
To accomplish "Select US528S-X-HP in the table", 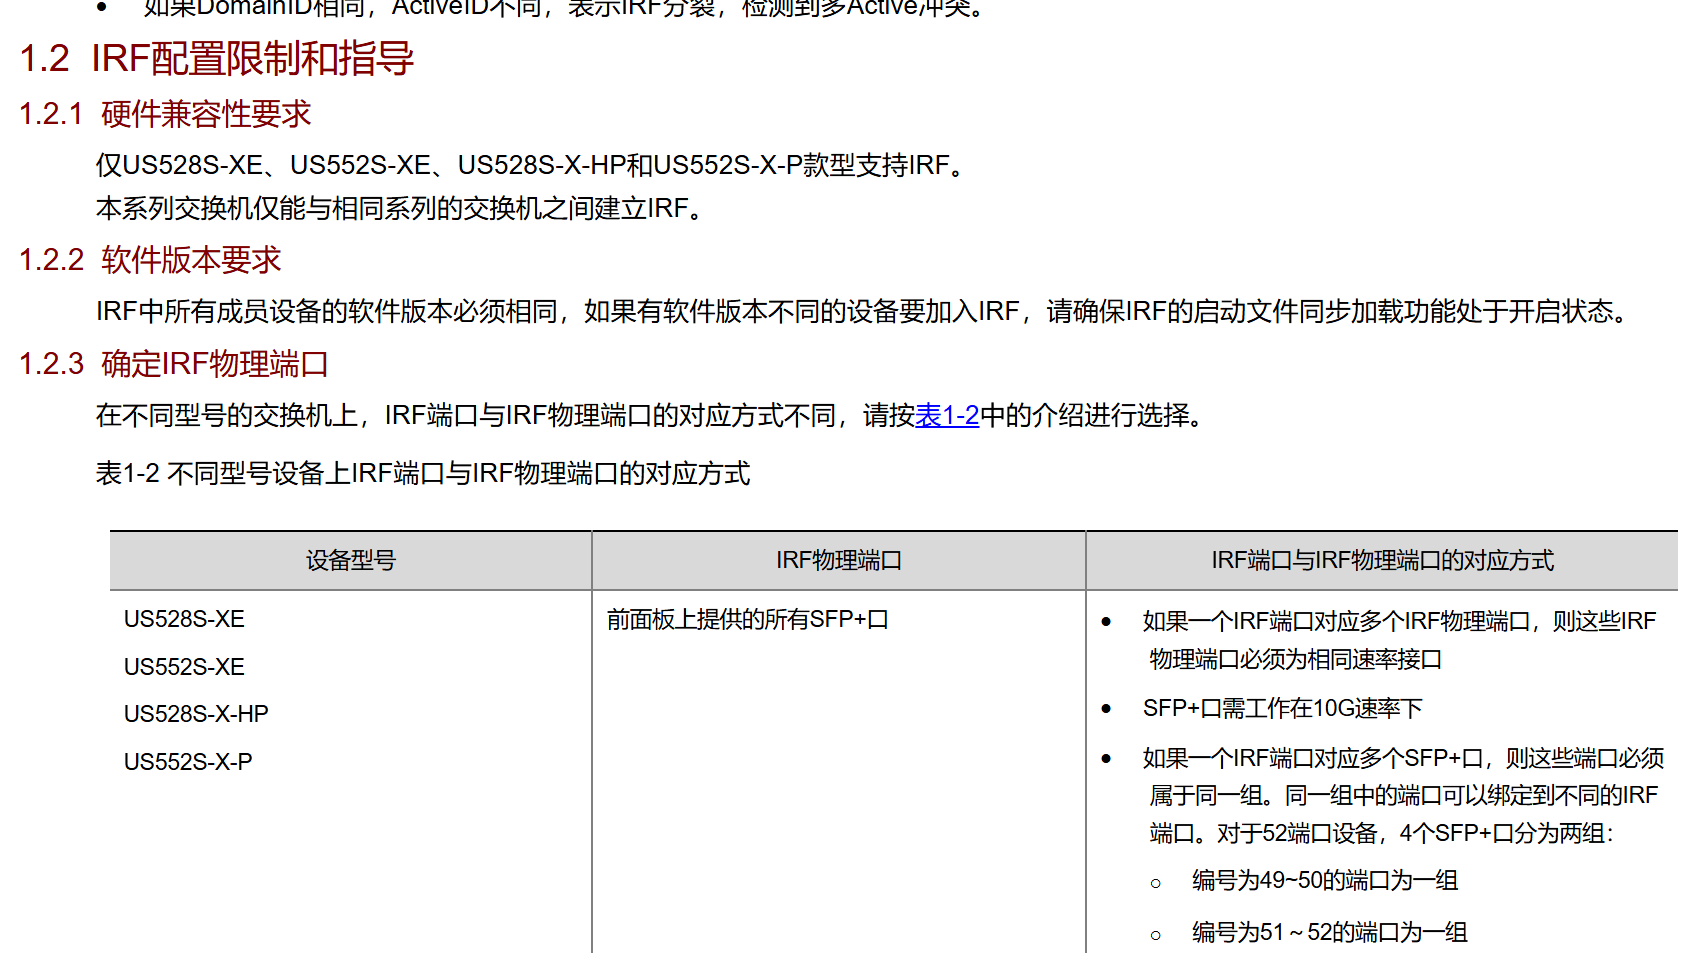I will [196, 714].
